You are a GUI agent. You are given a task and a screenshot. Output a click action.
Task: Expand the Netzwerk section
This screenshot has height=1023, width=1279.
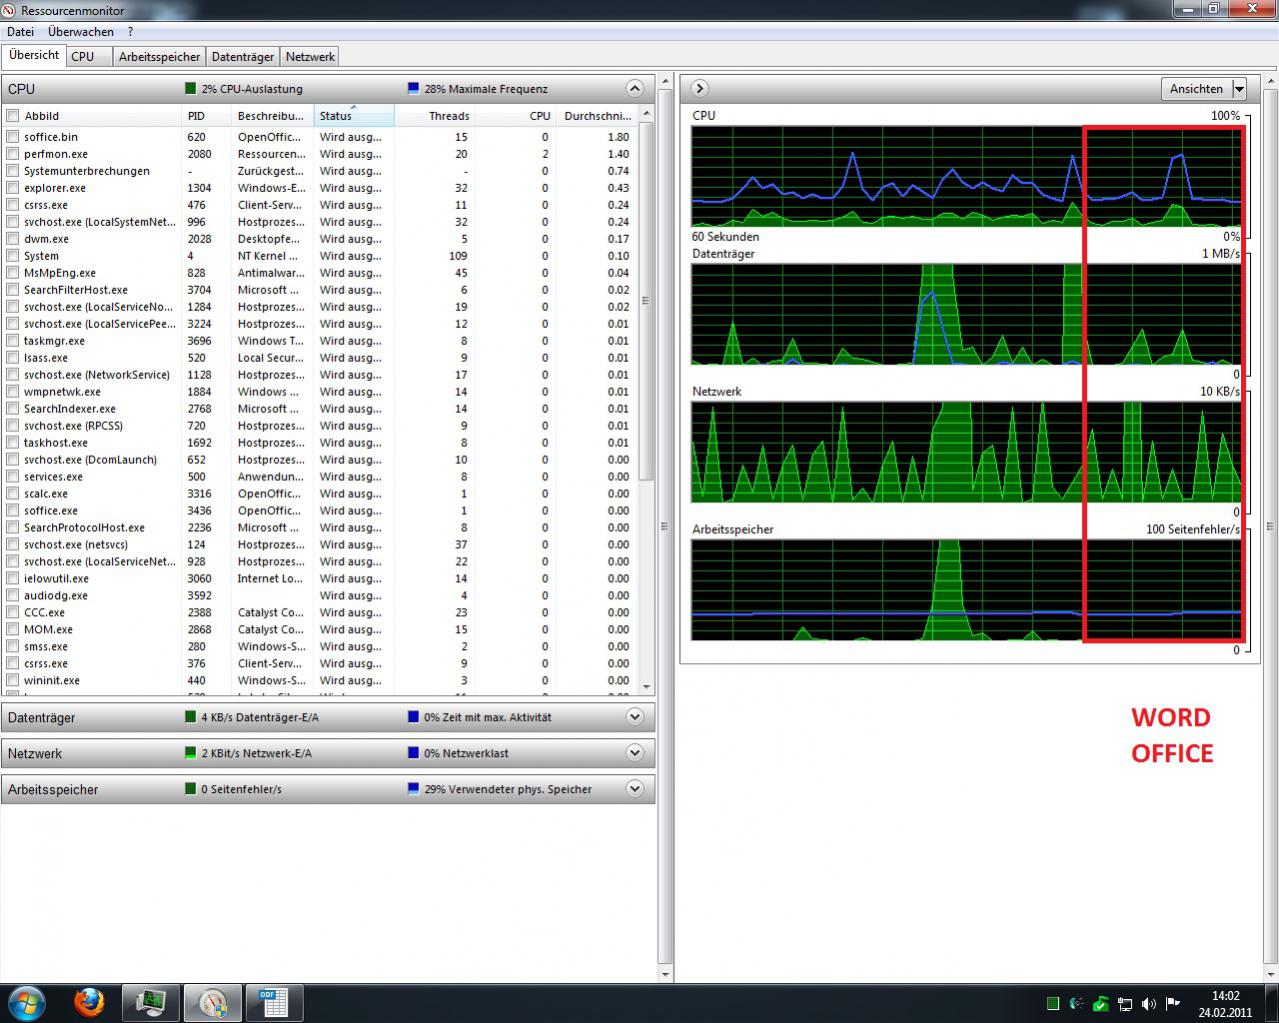634,753
